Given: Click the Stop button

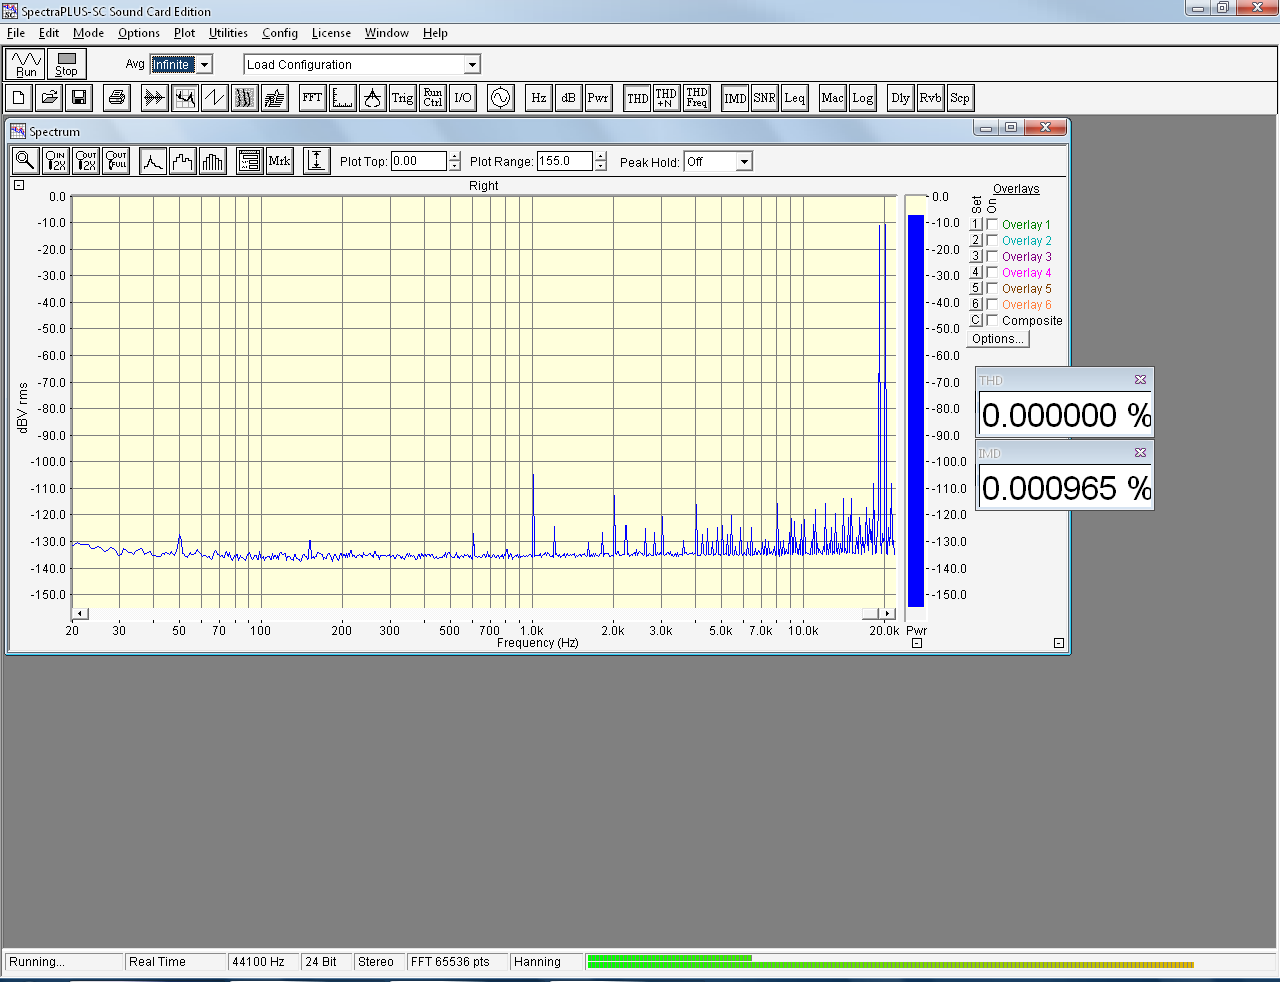Looking at the screenshot, I should tap(67, 64).
